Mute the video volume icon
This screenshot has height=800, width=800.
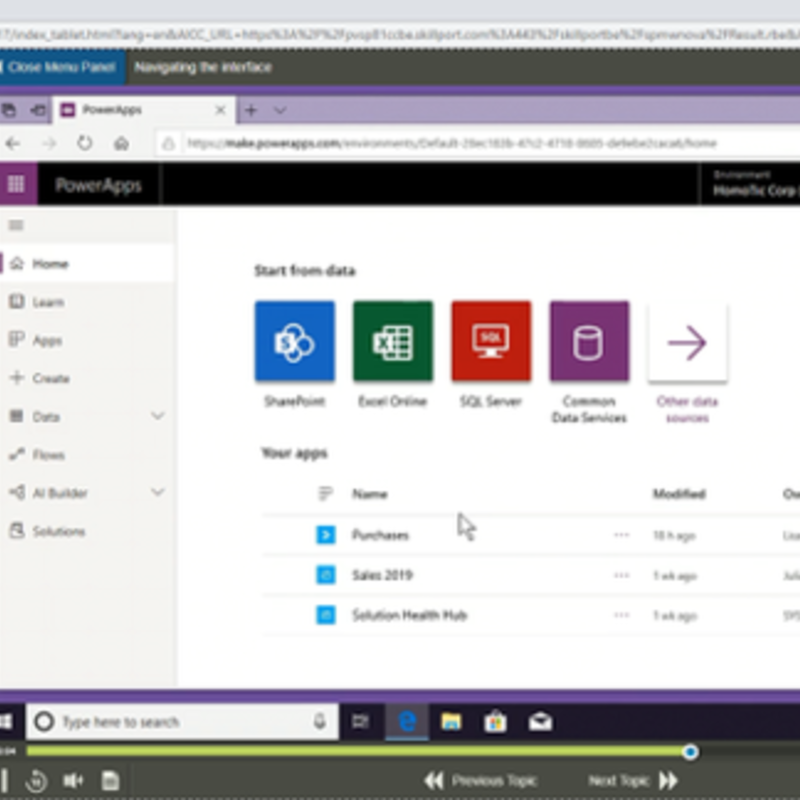[x=73, y=780]
